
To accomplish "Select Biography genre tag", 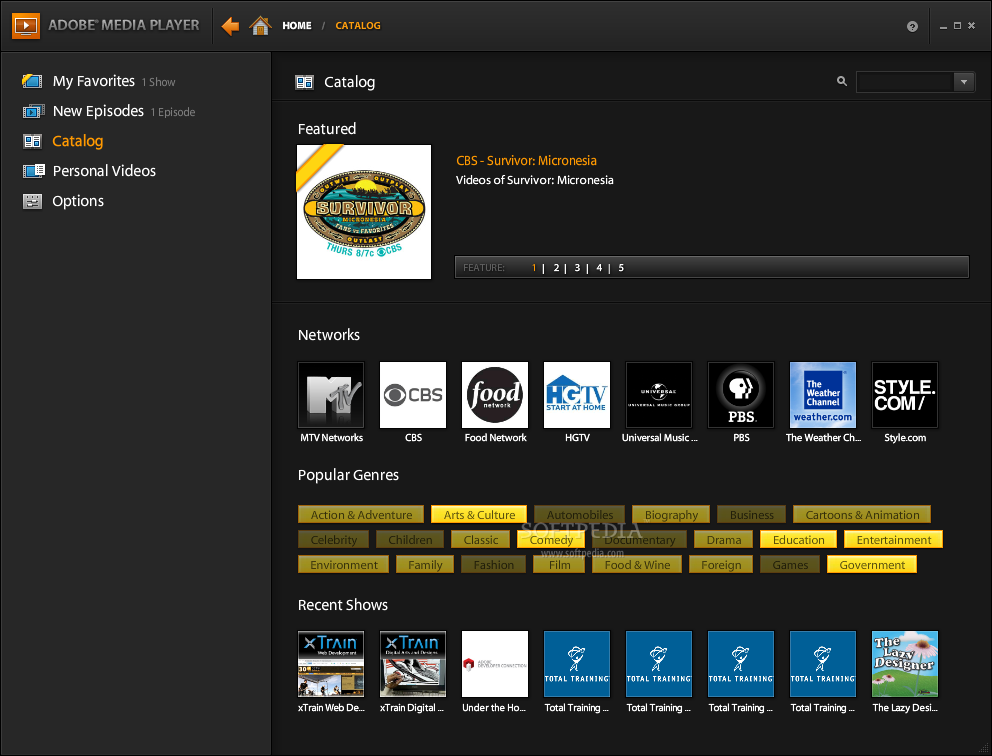I will 671,515.
